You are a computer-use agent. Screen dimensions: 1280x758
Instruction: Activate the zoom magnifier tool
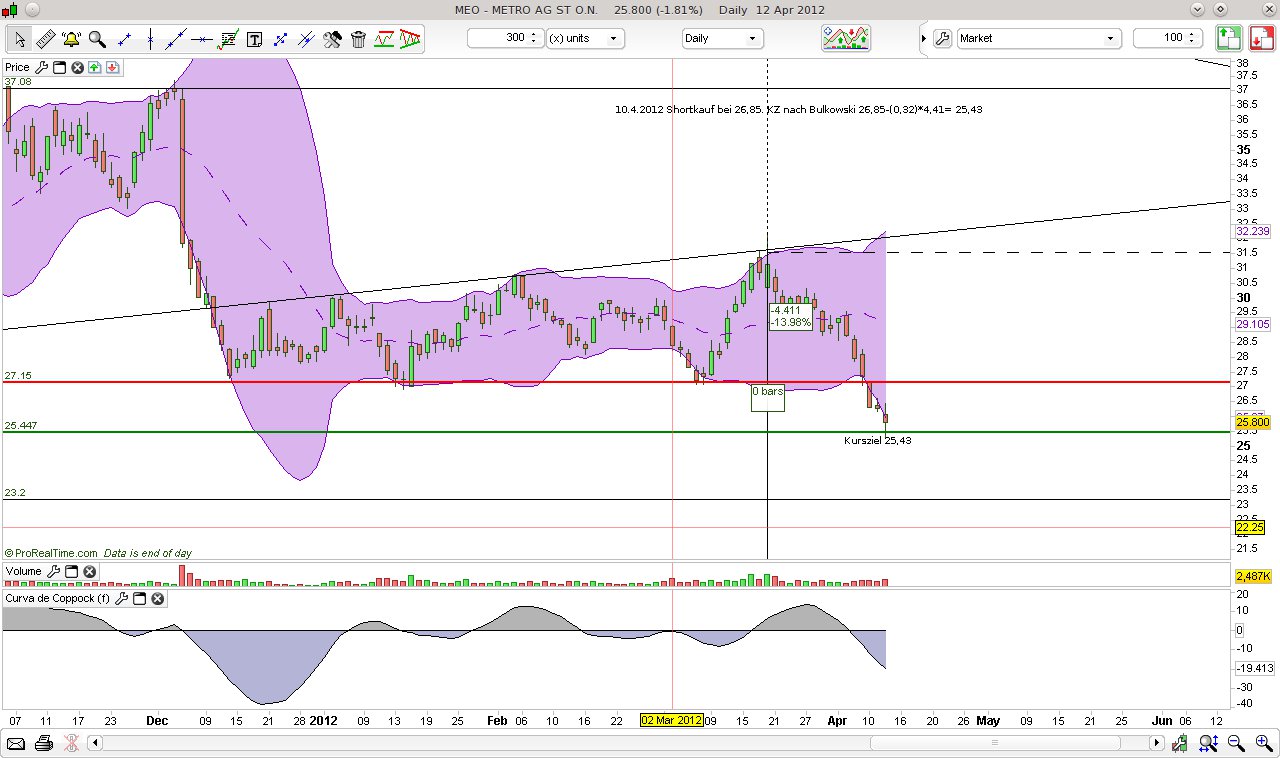coord(96,38)
